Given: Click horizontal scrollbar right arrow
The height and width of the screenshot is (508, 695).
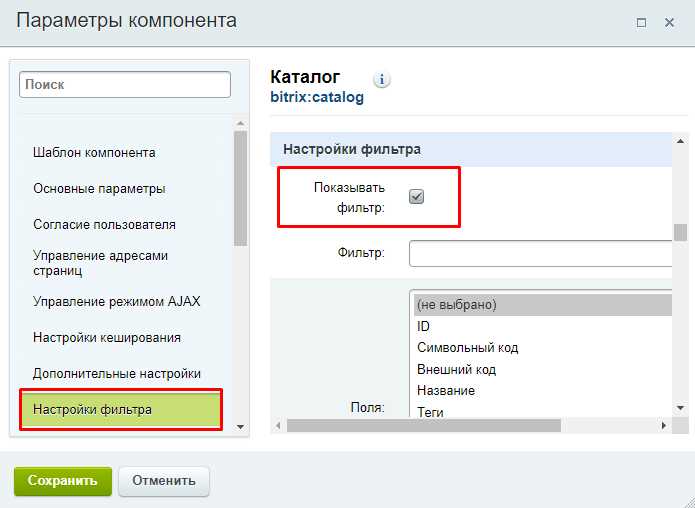Looking at the screenshot, I should pos(664,426).
